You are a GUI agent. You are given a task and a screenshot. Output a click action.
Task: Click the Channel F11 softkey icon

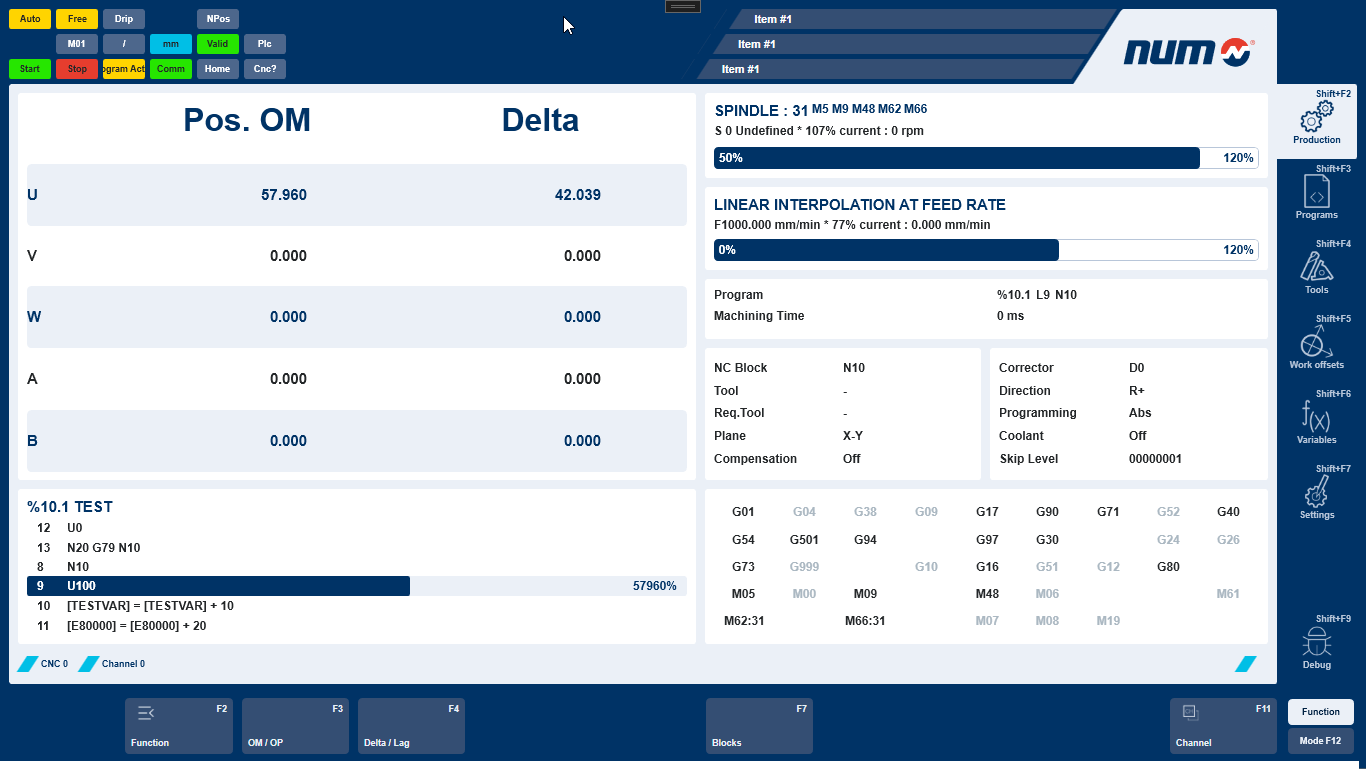click(x=1190, y=712)
